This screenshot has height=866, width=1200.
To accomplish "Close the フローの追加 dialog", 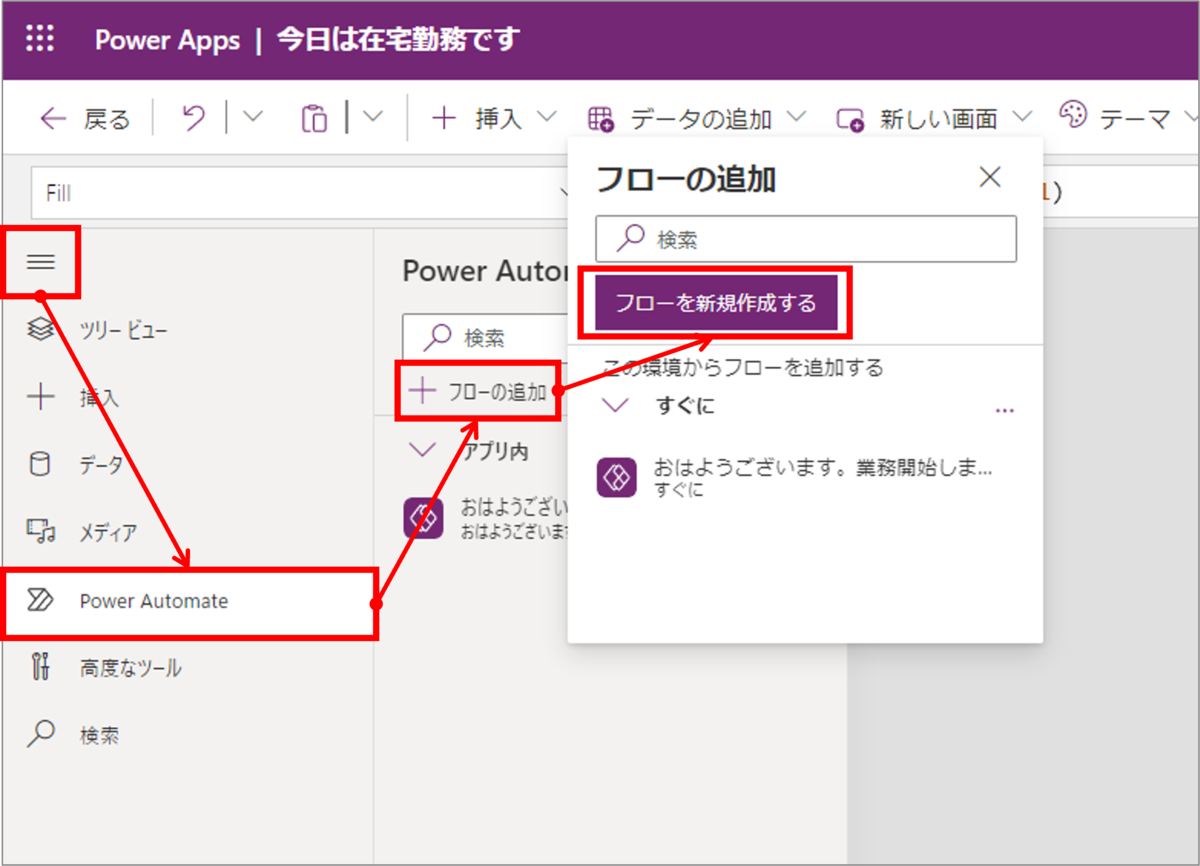I will tap(990, 178).
